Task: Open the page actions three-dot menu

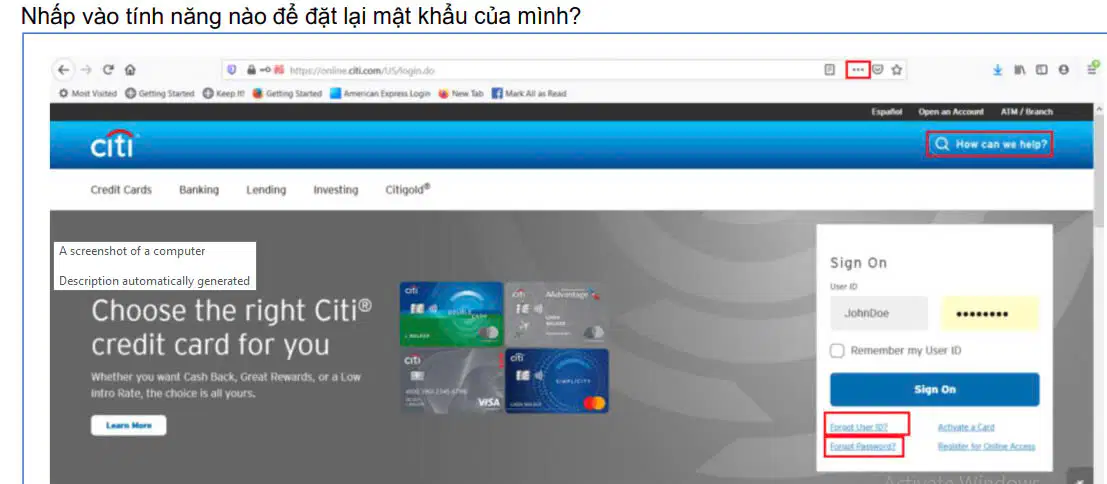Action: (858, 70)
